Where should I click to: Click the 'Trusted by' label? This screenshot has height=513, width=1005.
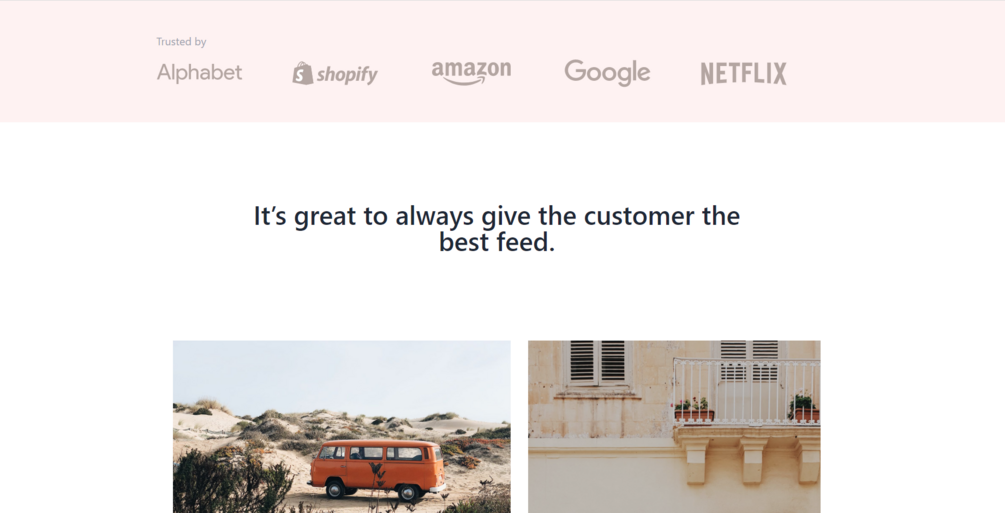[181, 42]
